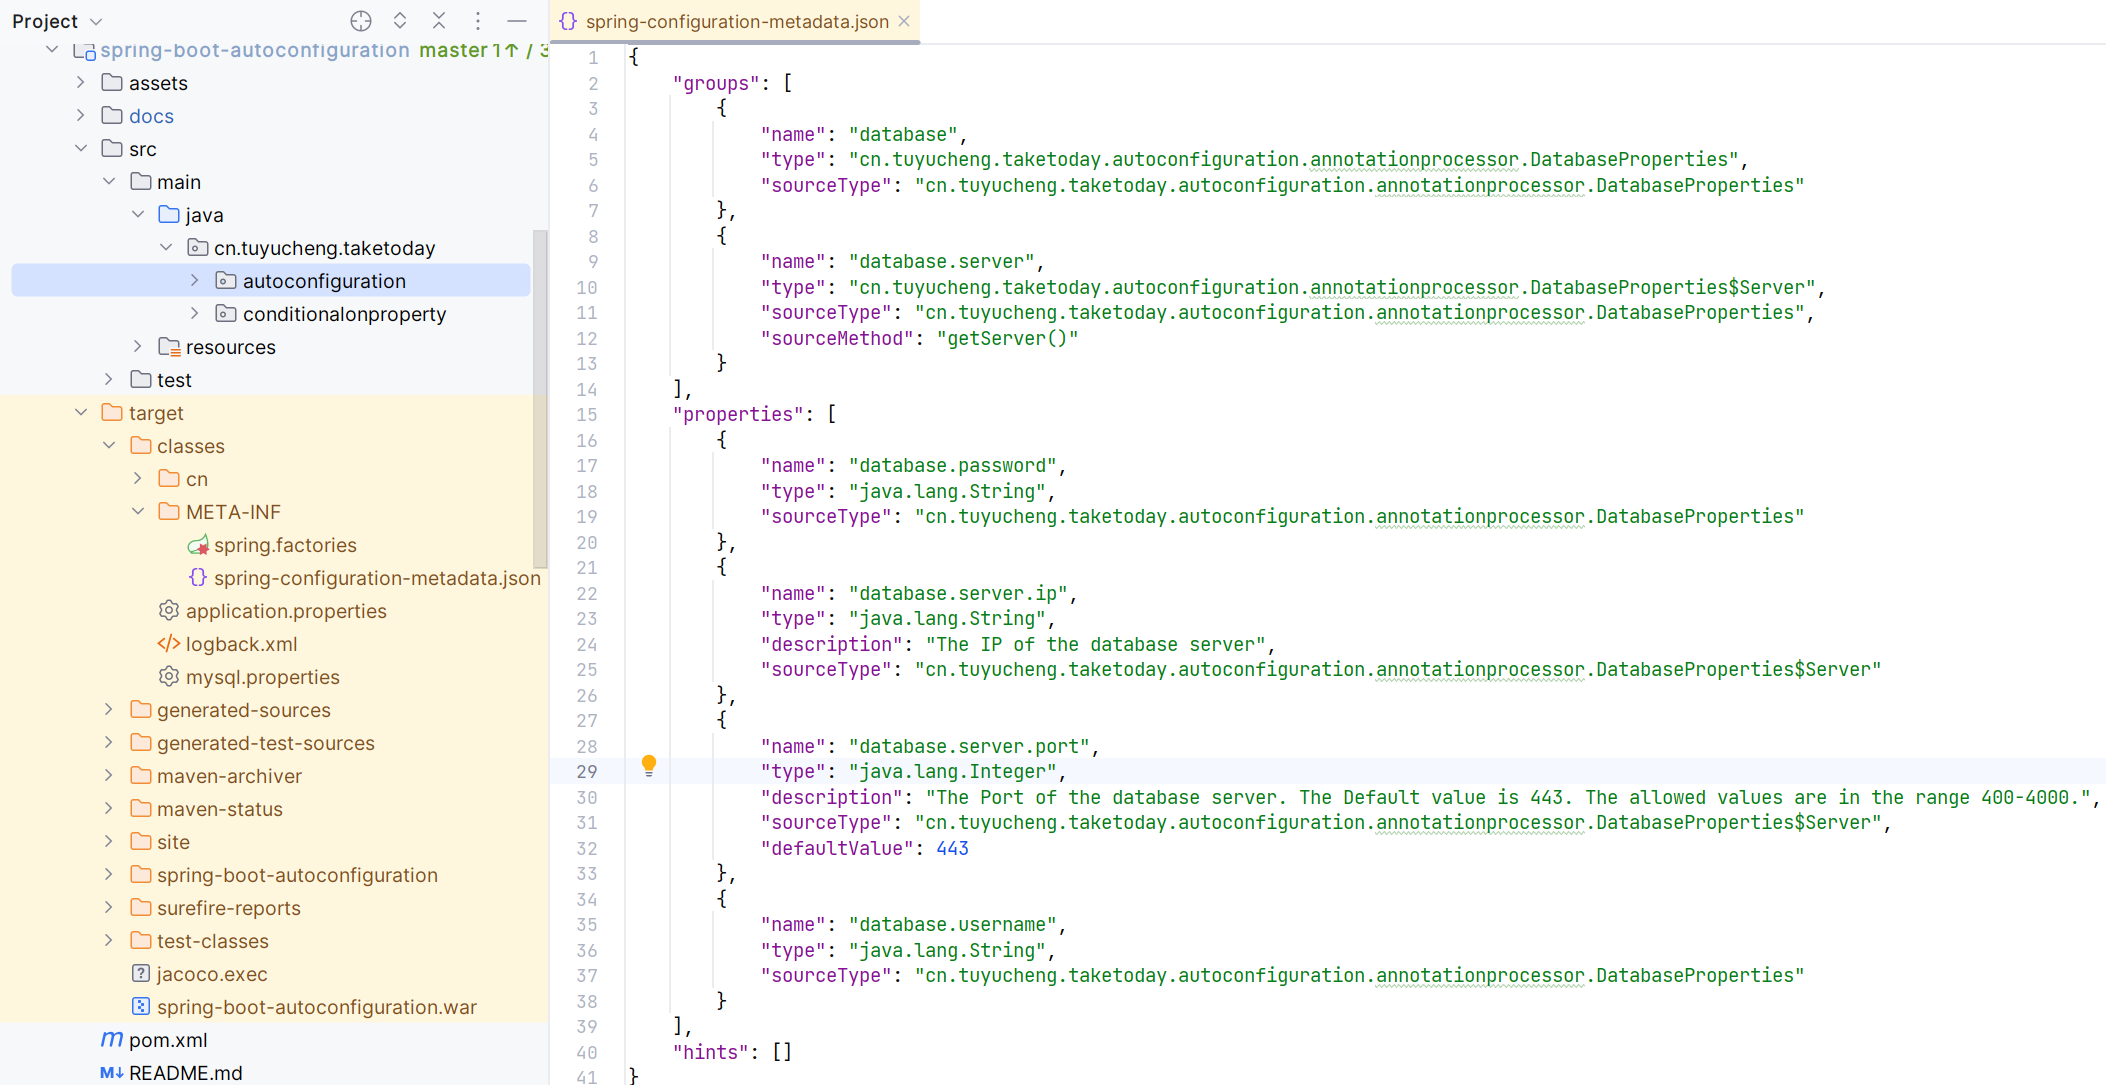Select the conditionalonproperty package icon
Screen dimensions: 2106x1085
(x=226, y=314)
